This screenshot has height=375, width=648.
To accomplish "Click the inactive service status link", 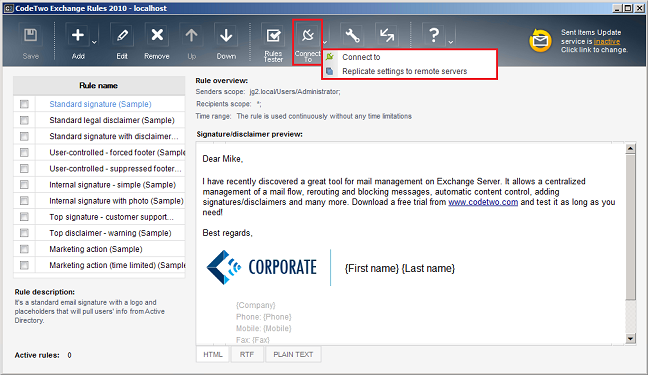I will 607,41.
